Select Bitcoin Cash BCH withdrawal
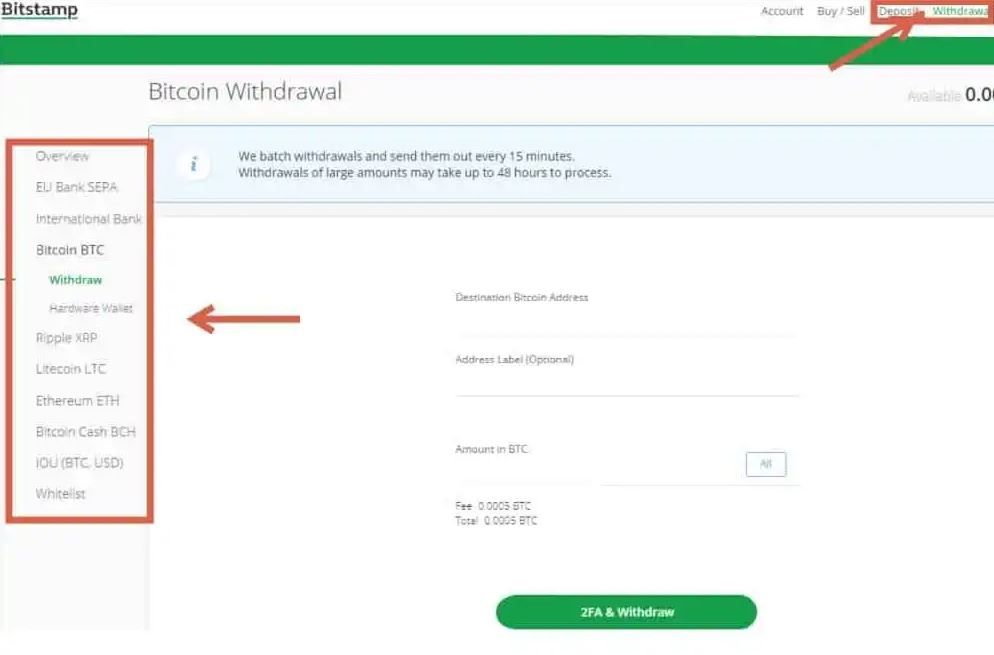994x655 pixels. [86, 432]
